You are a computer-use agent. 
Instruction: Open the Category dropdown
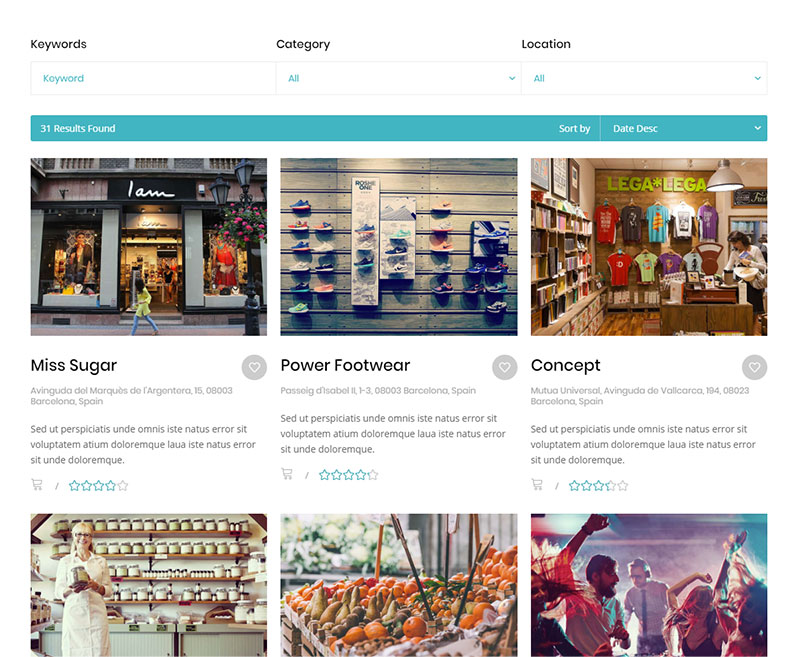tap(398, 78)
